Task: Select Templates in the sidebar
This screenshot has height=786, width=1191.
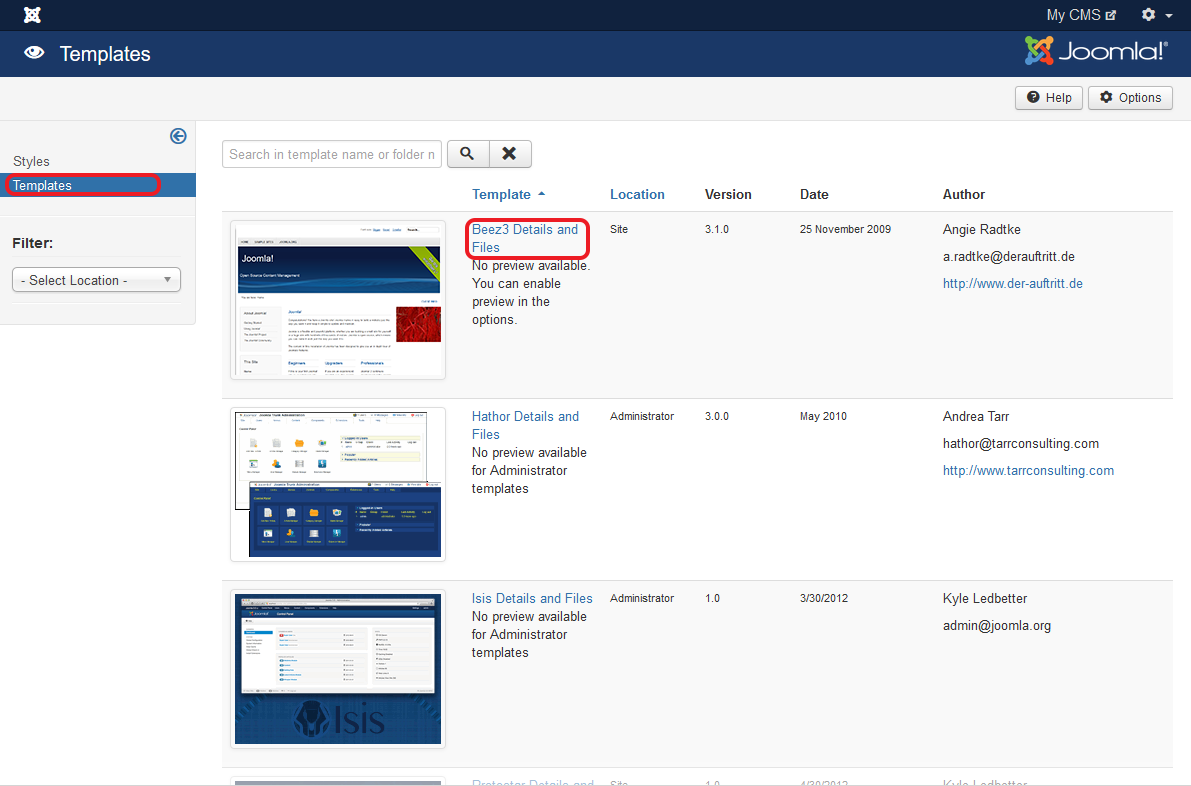Action: [98, 185]
